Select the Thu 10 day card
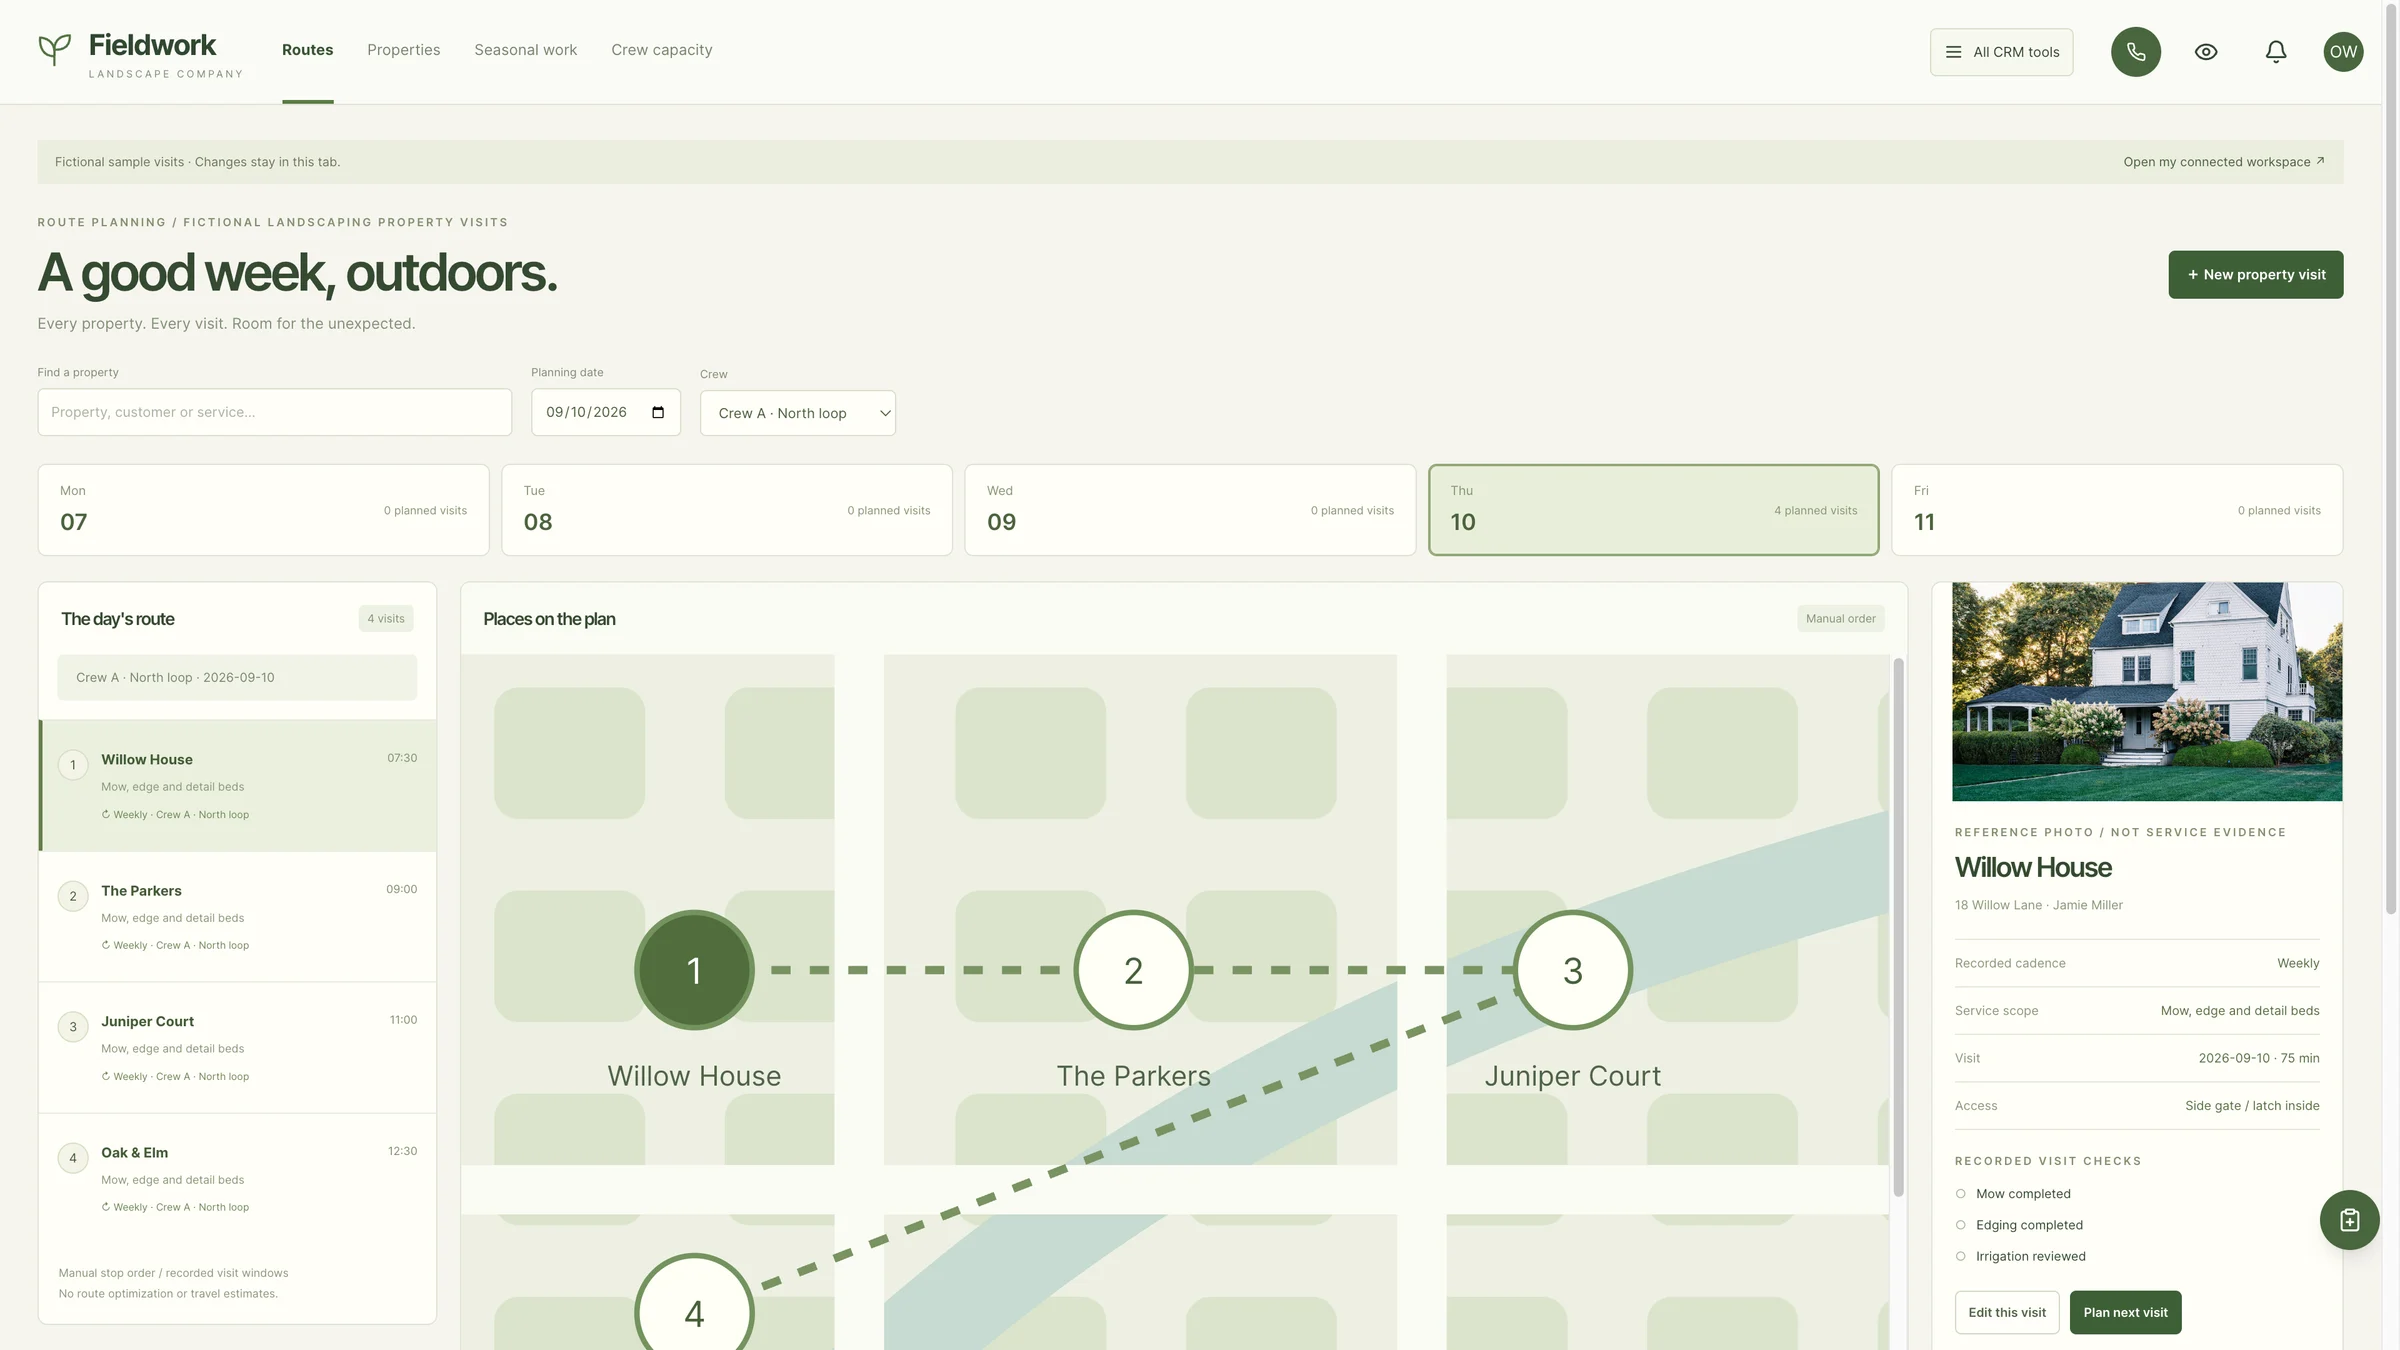2400x1350 pixels. pyautogui.click(x=1654, y=510)
